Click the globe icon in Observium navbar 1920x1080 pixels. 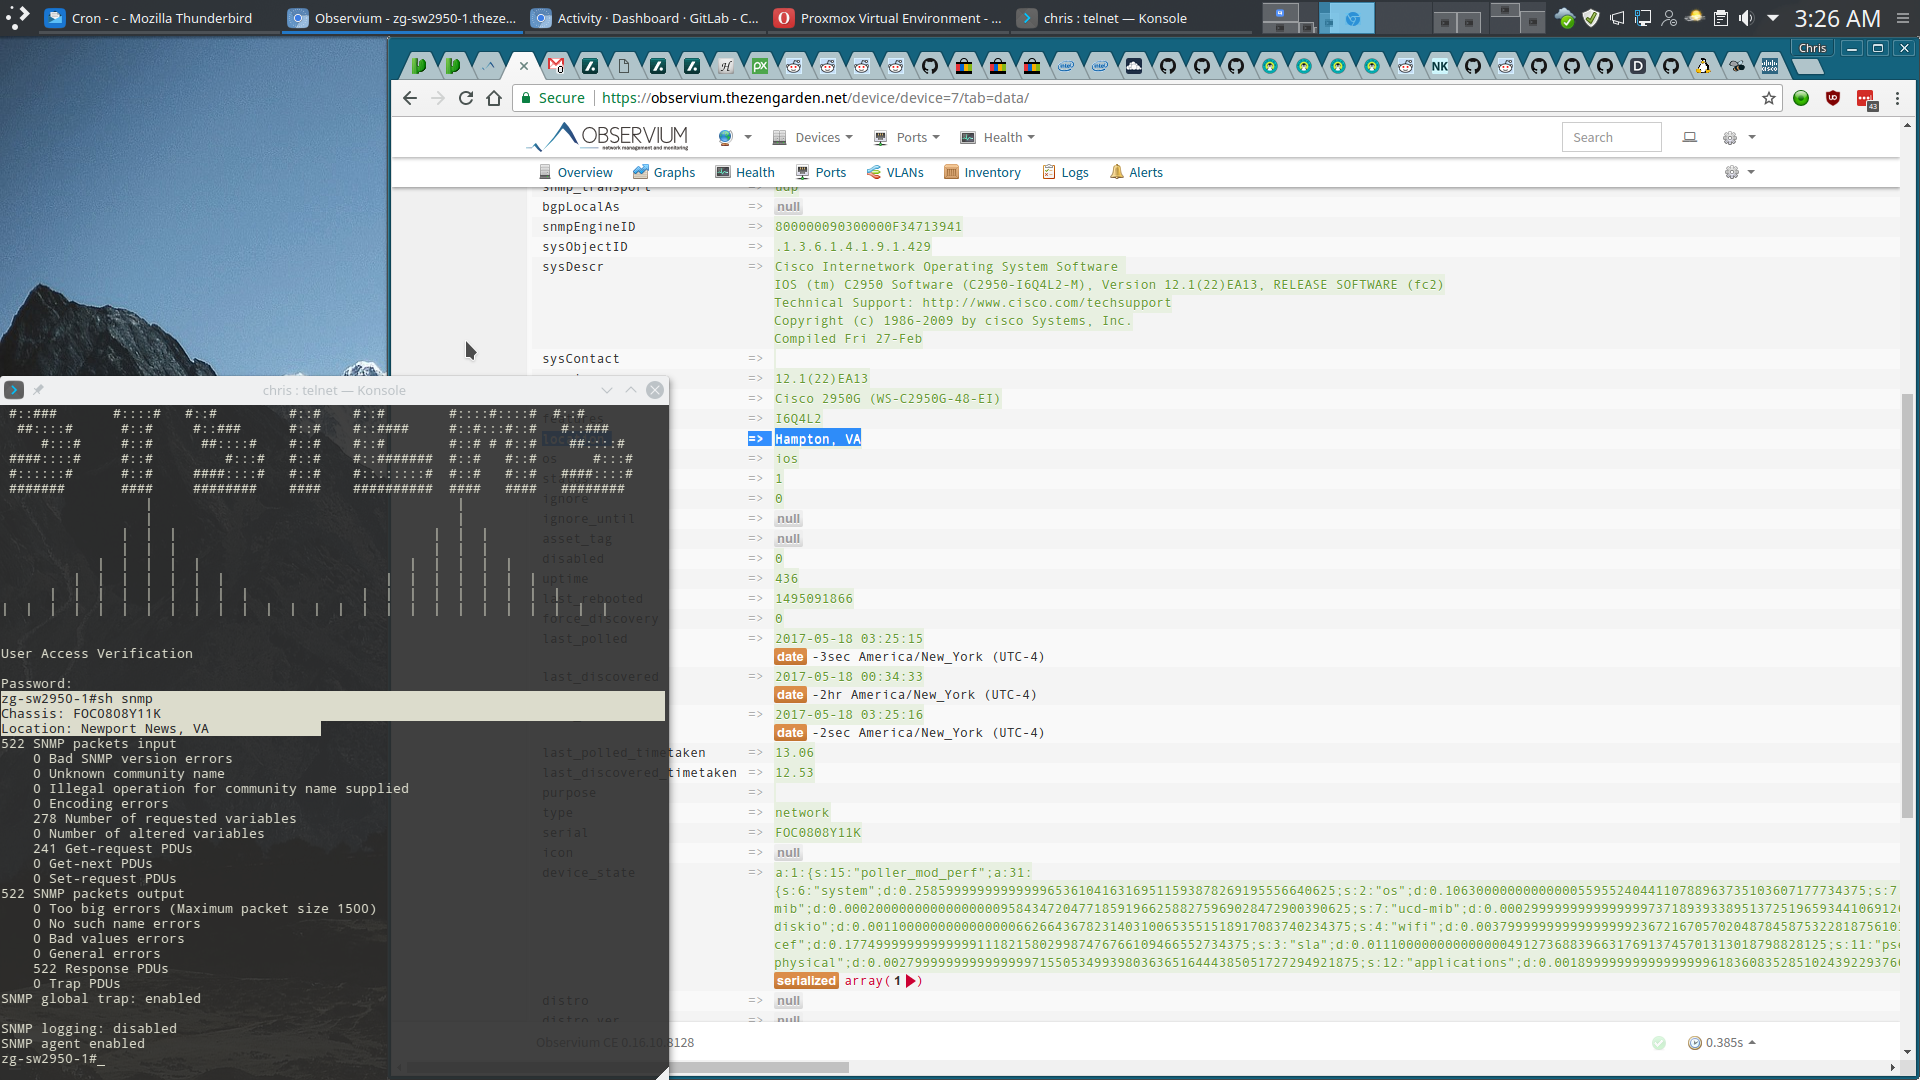tap(725, 137)
